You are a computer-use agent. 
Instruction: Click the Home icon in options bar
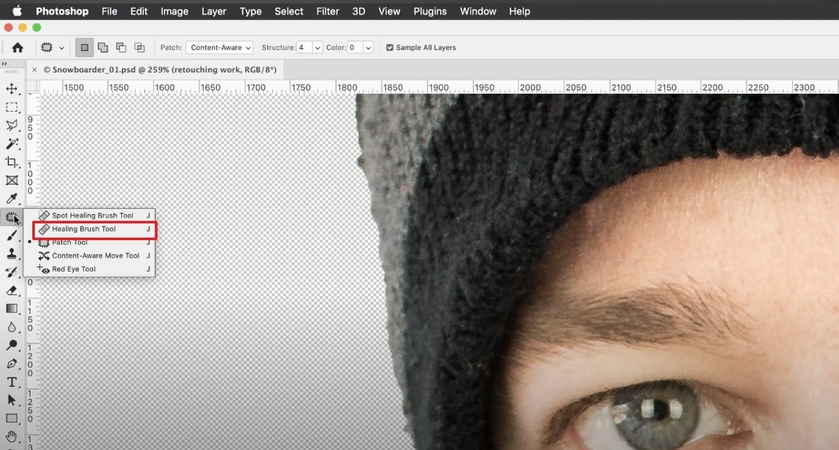(x=17, y=47)
